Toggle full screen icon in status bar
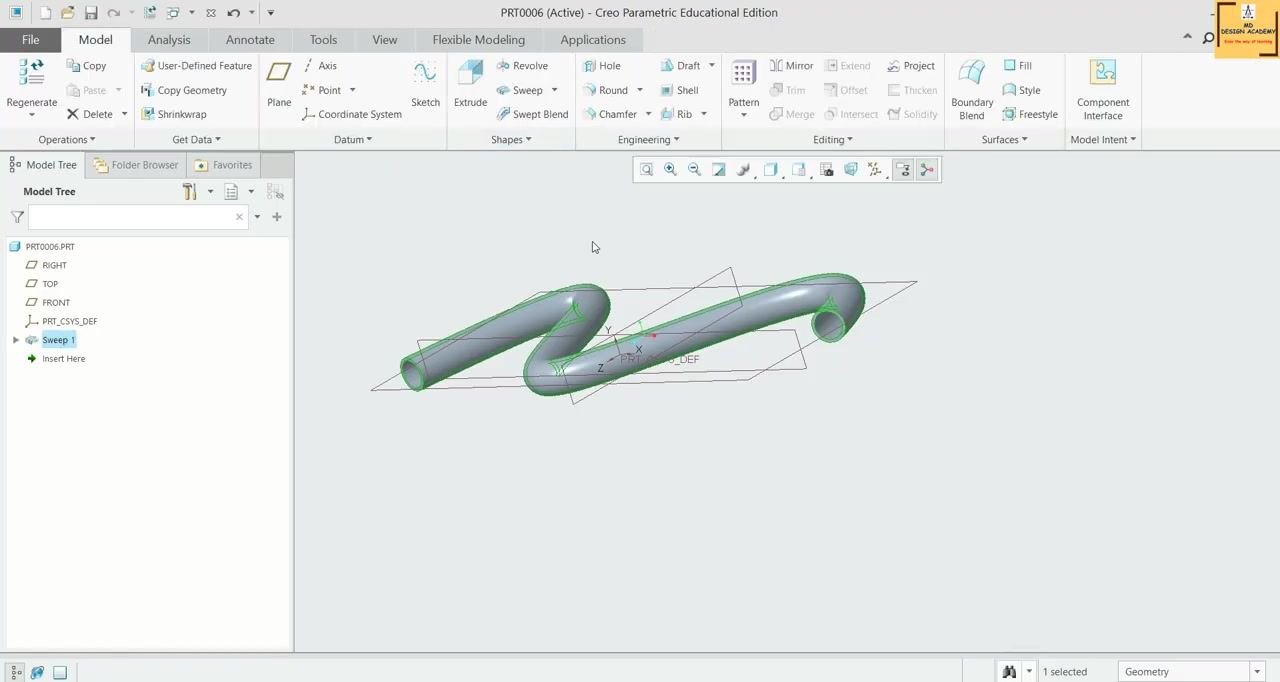The image size is (1280, 682). click(x=60, y=672)
